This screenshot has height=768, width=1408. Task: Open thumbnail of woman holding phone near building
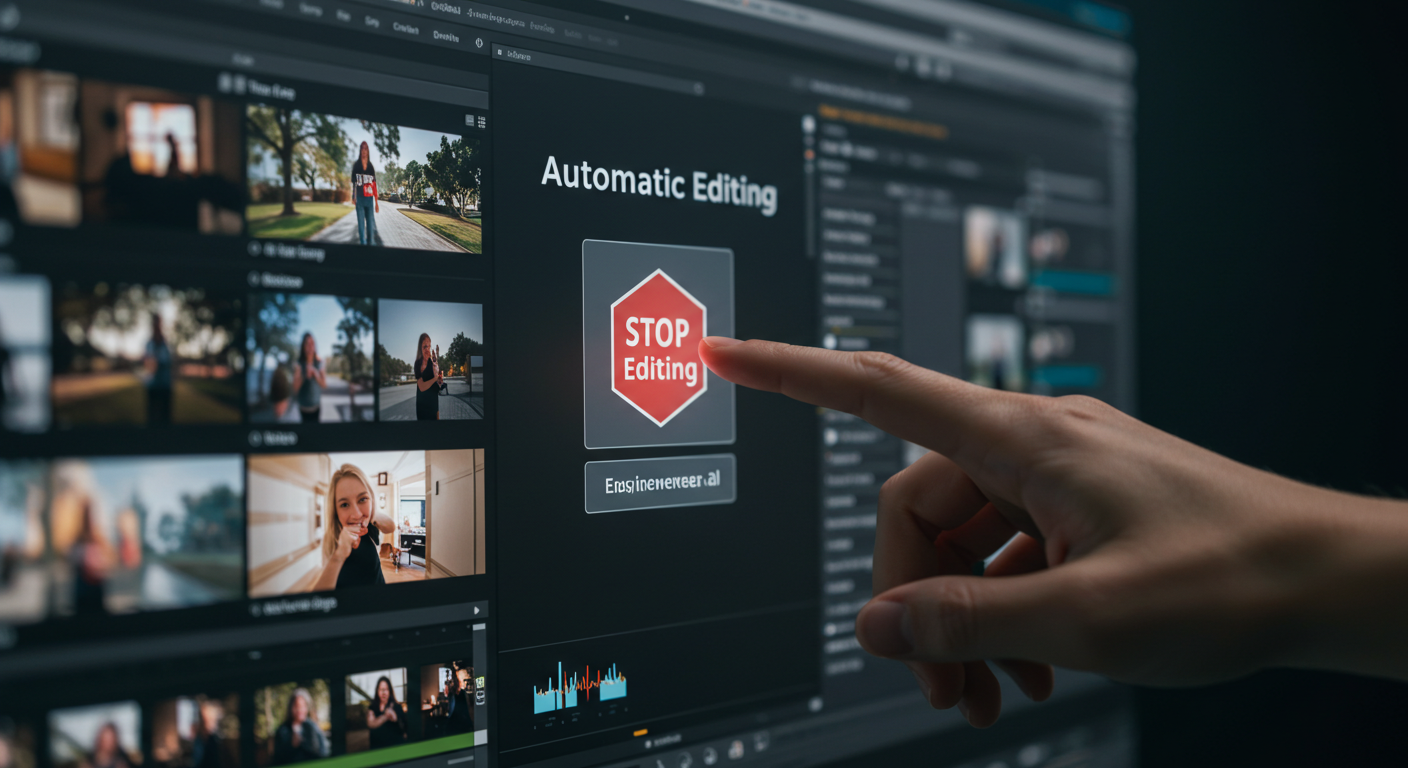tap(430, 358)
